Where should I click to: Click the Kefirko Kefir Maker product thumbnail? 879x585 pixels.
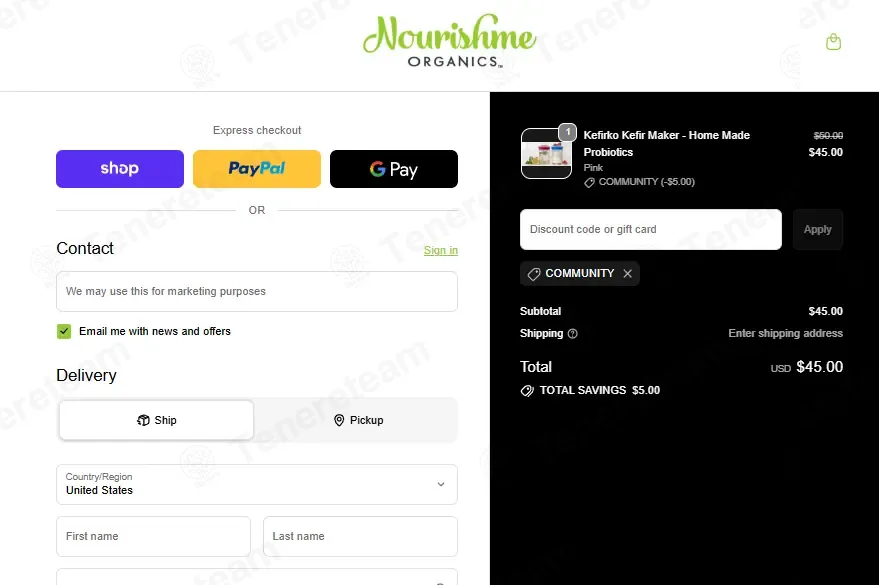point(547,154)
